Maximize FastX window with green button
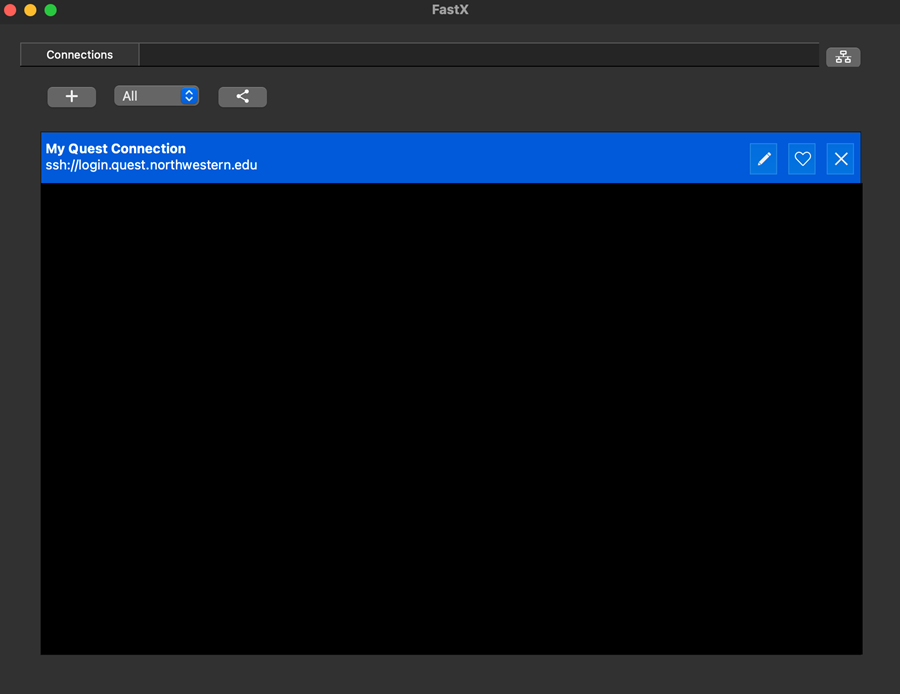This screenshot has width=900, height=694. click(x=50, y=10)
